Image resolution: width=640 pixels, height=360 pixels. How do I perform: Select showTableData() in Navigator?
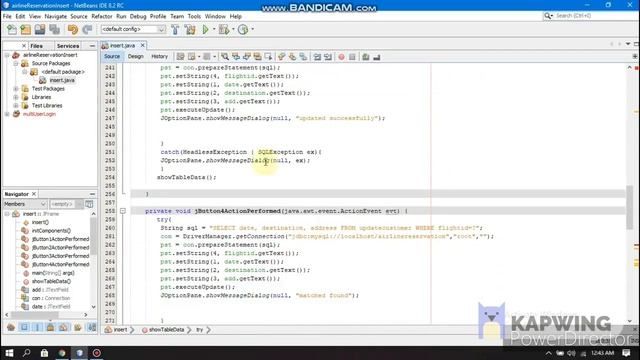click(x=51, y=281)
